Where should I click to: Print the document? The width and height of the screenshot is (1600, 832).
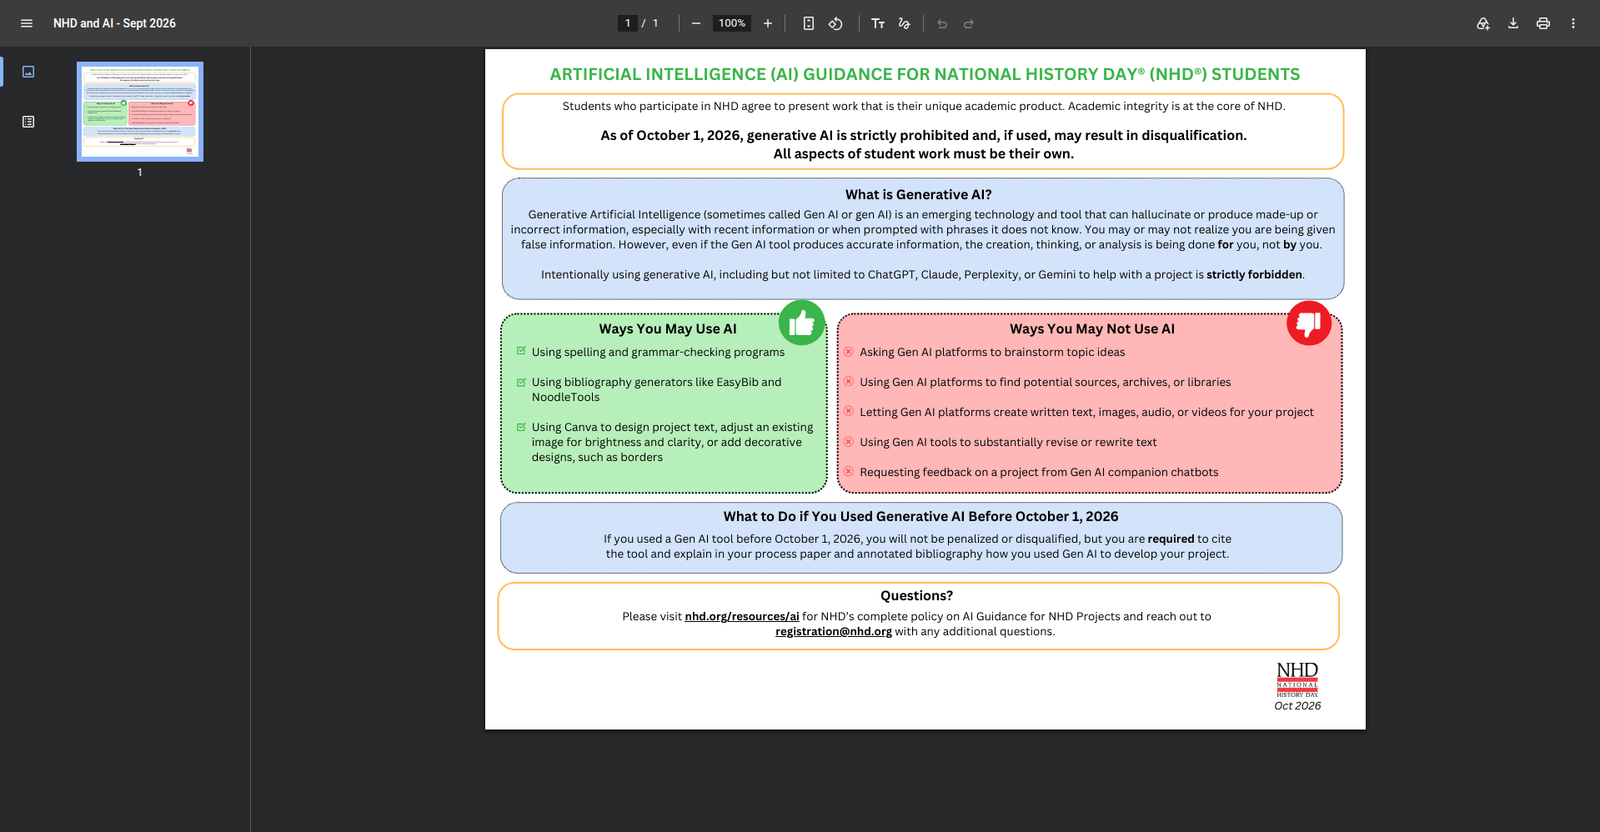(x=1543, y=23)
